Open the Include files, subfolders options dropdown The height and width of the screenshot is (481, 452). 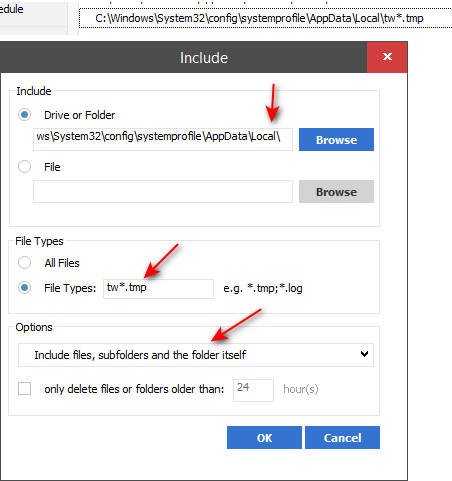point(196,355)
